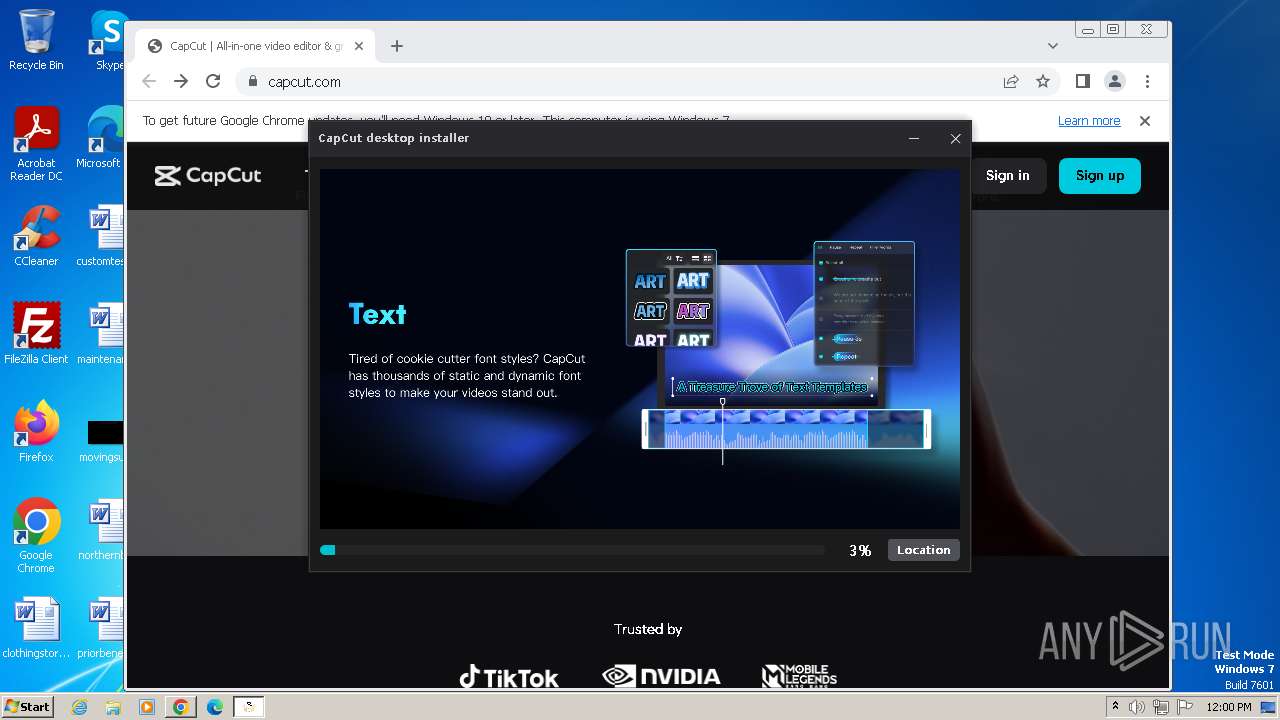
Task: Open Windows Media Player from taskbar
Action: click(147, 707)
